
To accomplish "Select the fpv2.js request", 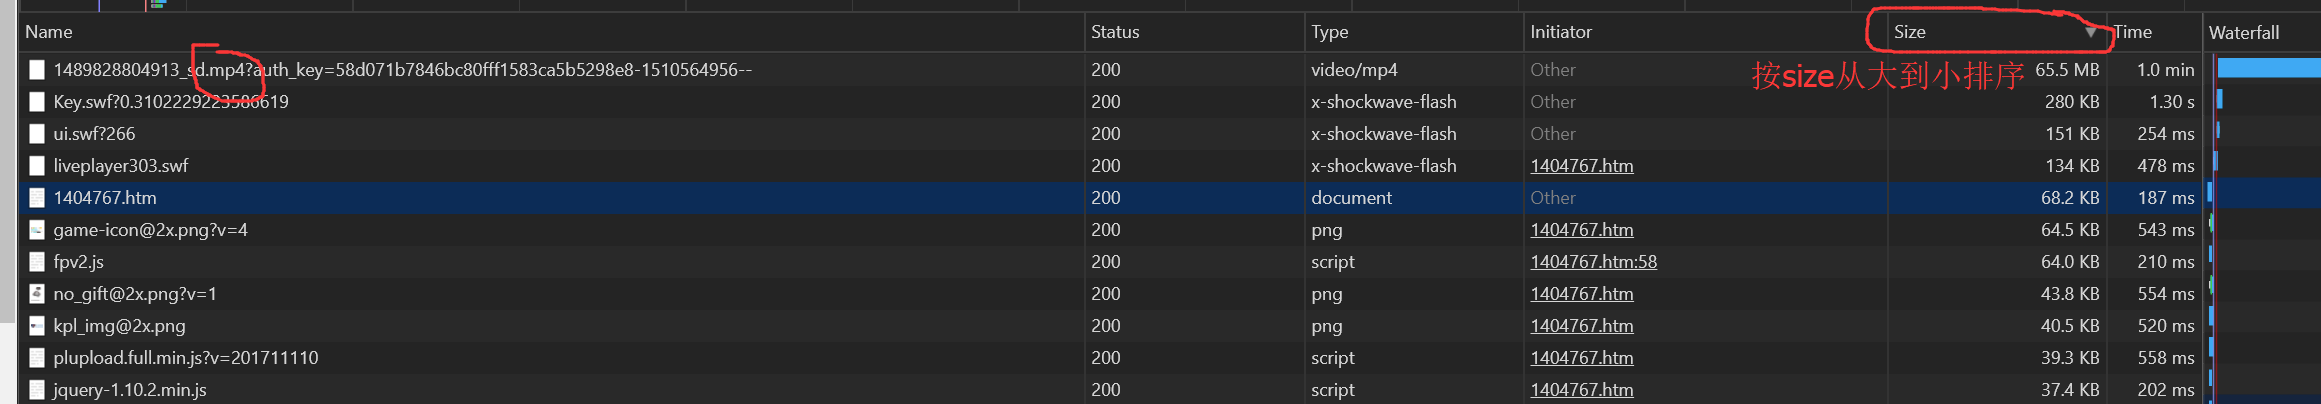I will coord(79,262).
